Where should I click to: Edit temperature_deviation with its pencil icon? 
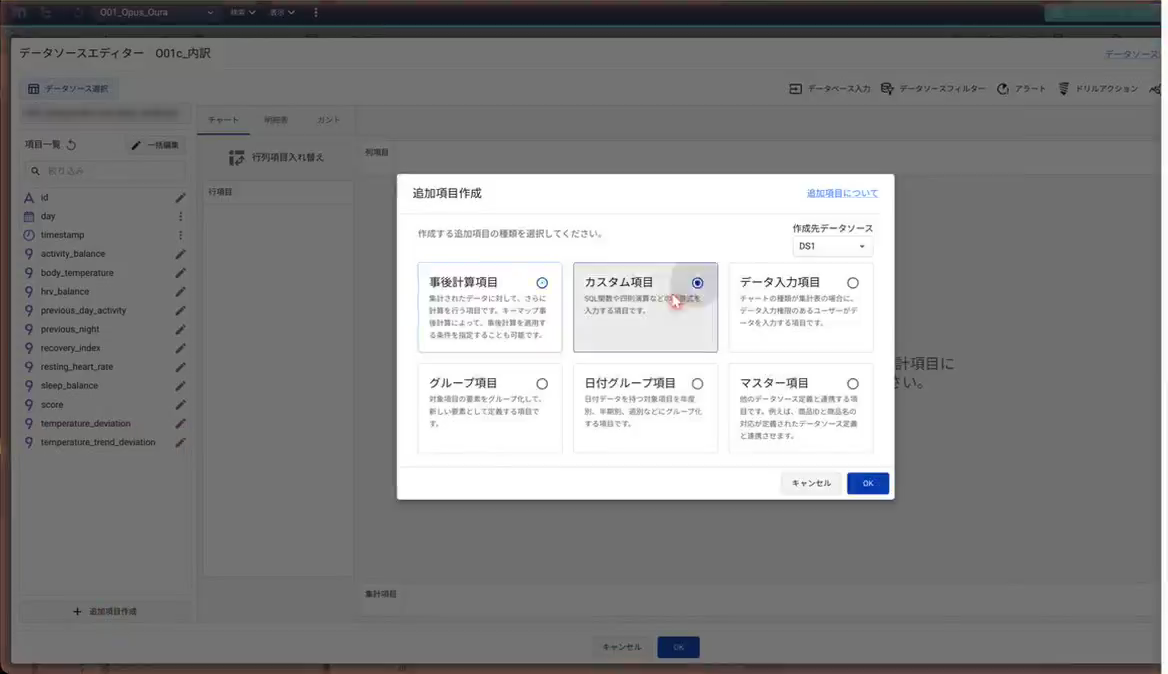[x=180, y=424]
